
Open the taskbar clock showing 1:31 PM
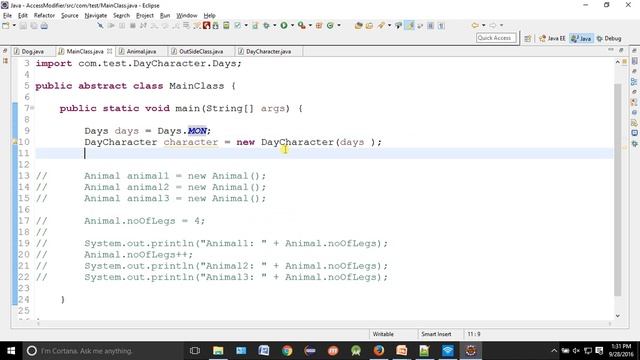coord(621,351)
